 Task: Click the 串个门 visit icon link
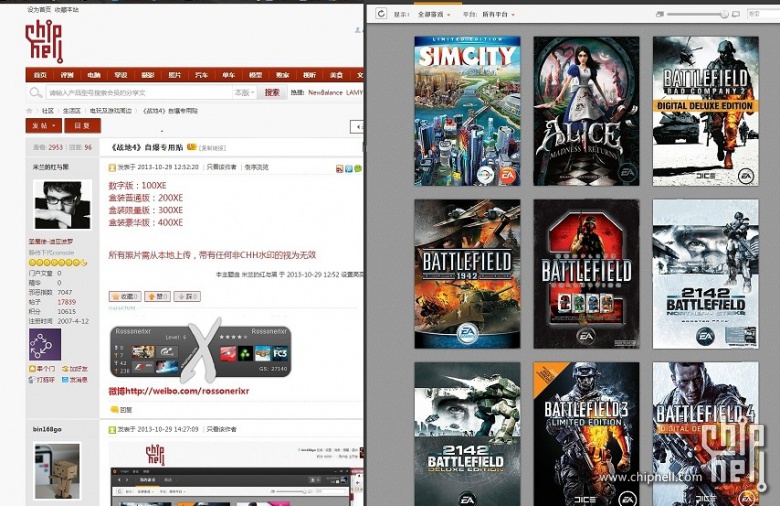coord(42,369)
